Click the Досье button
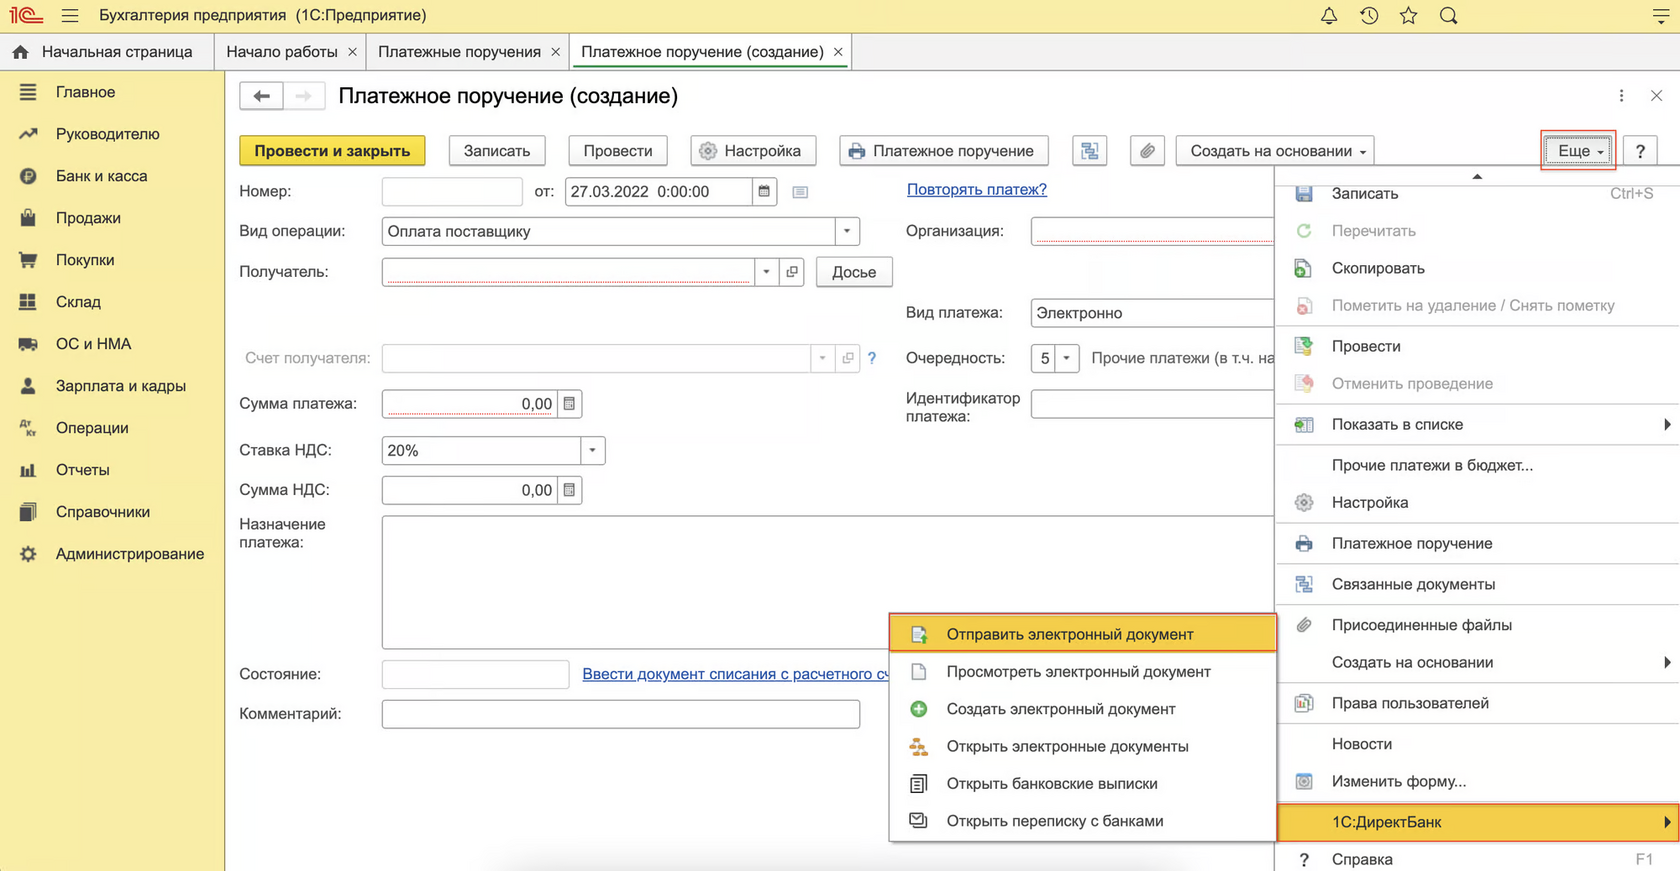 [x=854, y=272]
